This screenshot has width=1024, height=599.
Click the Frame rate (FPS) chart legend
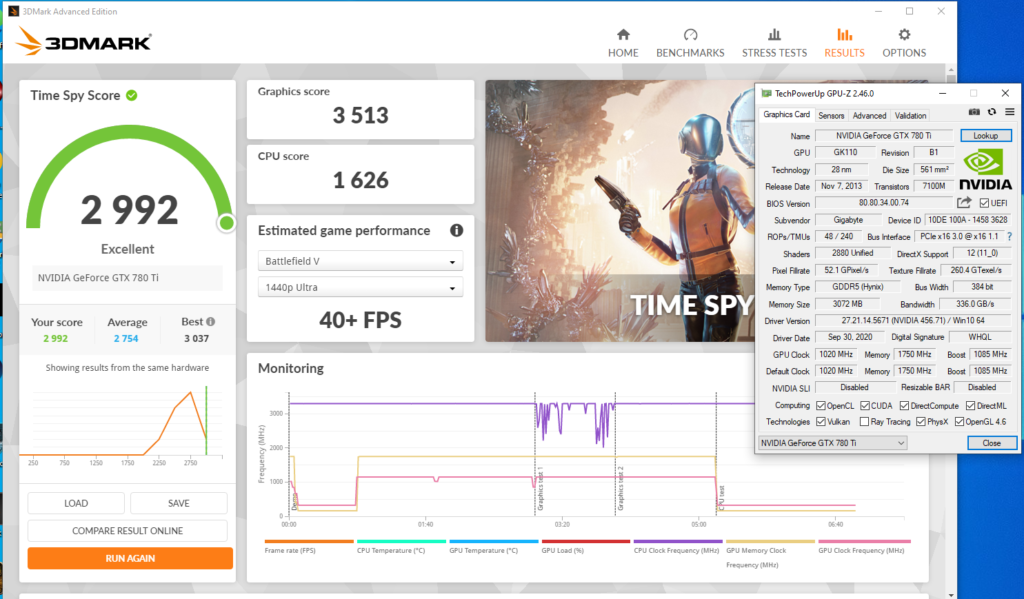coord(309,547)
